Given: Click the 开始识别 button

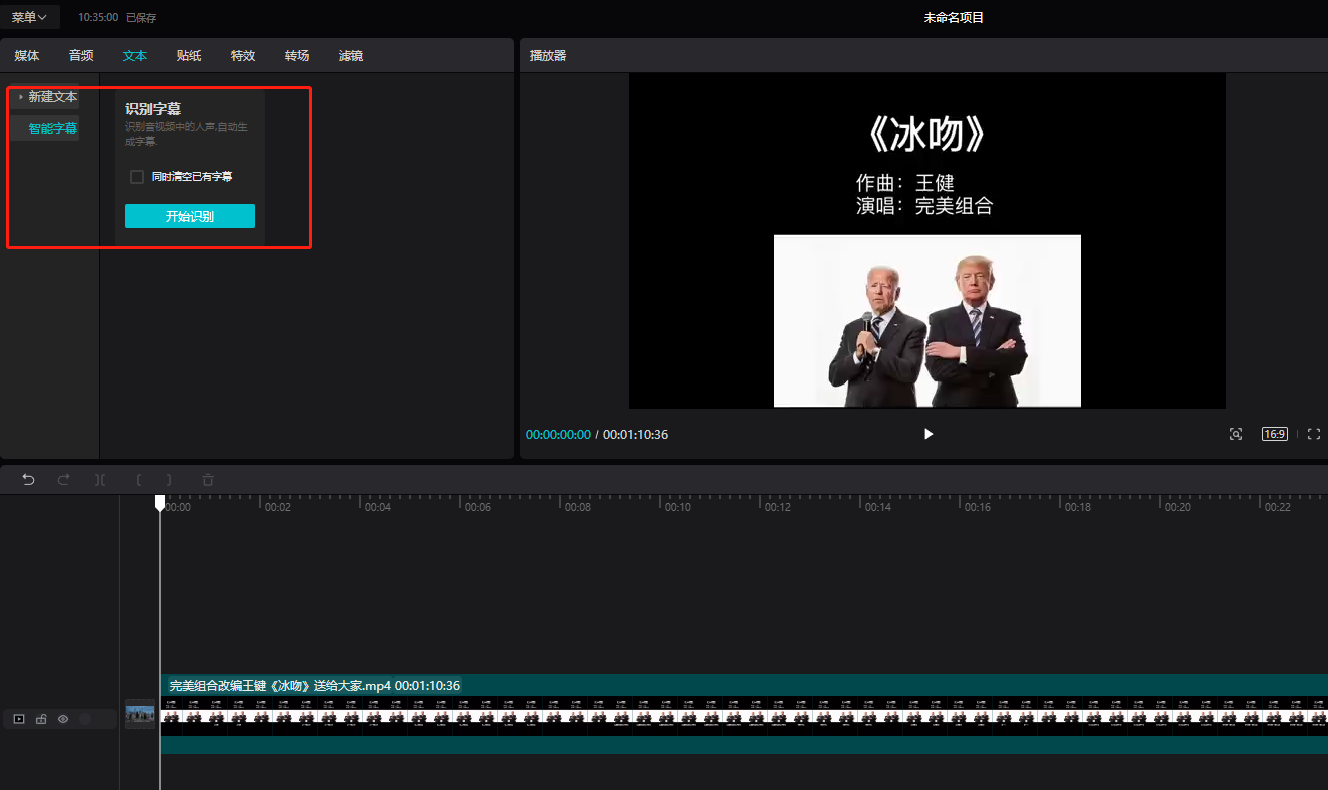Looking at the screenshot, I should [x=190, y=216].
